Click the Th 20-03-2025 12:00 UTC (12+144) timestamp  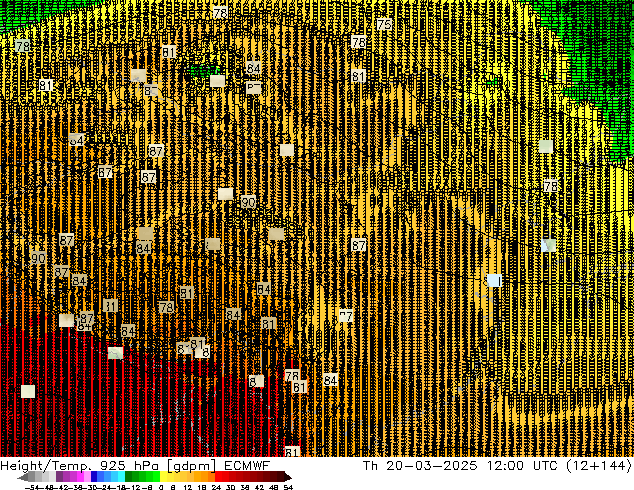[497, 466]
